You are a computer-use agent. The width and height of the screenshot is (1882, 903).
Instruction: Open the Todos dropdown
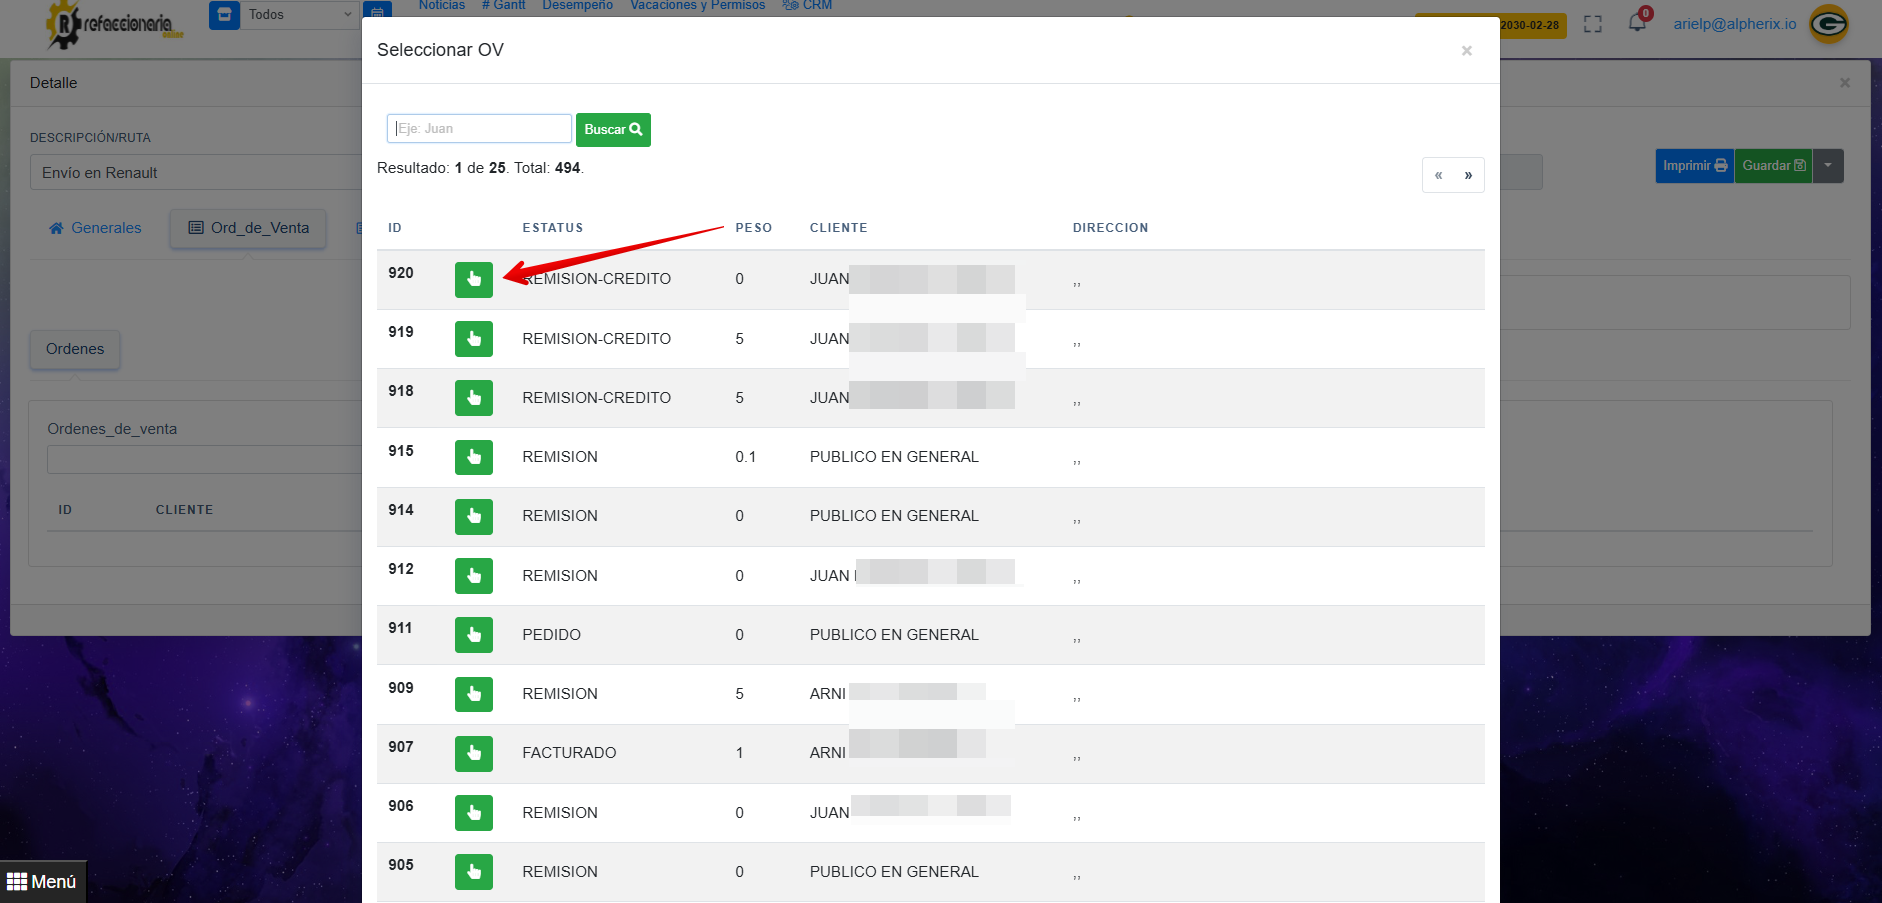point(298,15)
